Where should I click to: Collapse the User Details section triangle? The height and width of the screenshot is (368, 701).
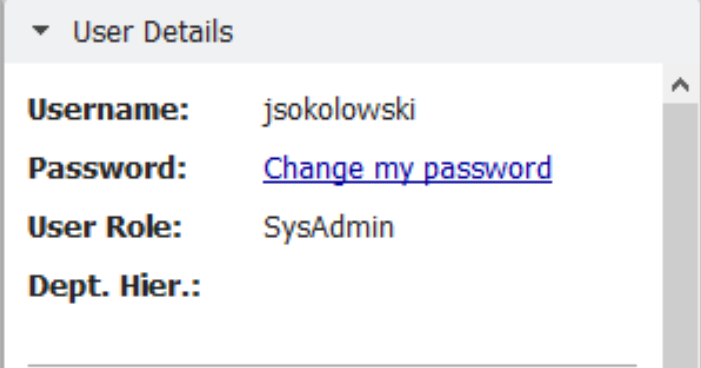(x=41, y=31)
